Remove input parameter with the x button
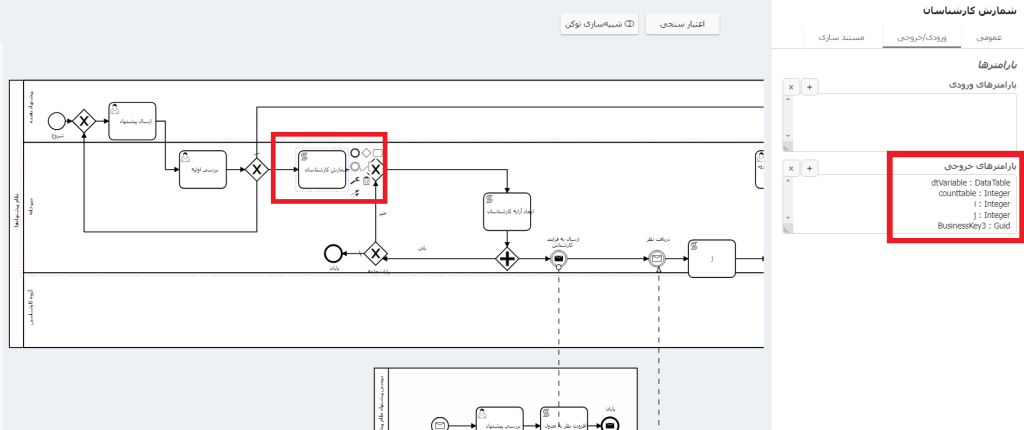1024x430 pixels. (791, 87)
